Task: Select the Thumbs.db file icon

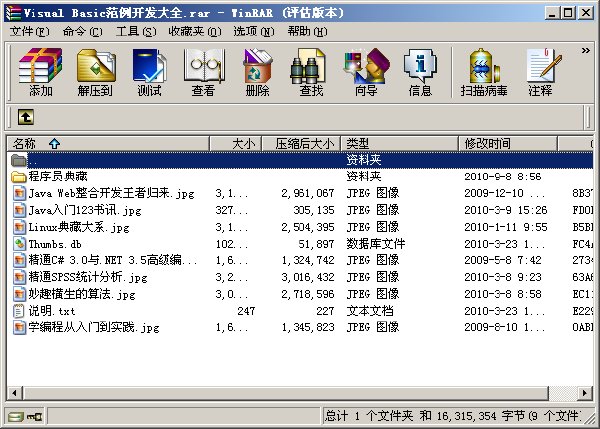Action: pyautogui.click(x=19, y=244)
